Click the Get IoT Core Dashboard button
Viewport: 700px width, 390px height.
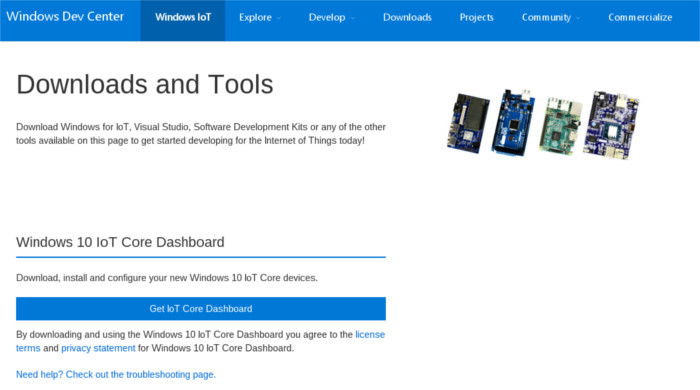tap(201, 309)
